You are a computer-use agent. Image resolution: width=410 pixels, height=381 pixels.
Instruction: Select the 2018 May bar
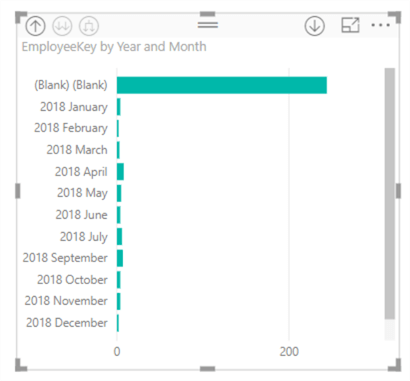tap(119, 193)
